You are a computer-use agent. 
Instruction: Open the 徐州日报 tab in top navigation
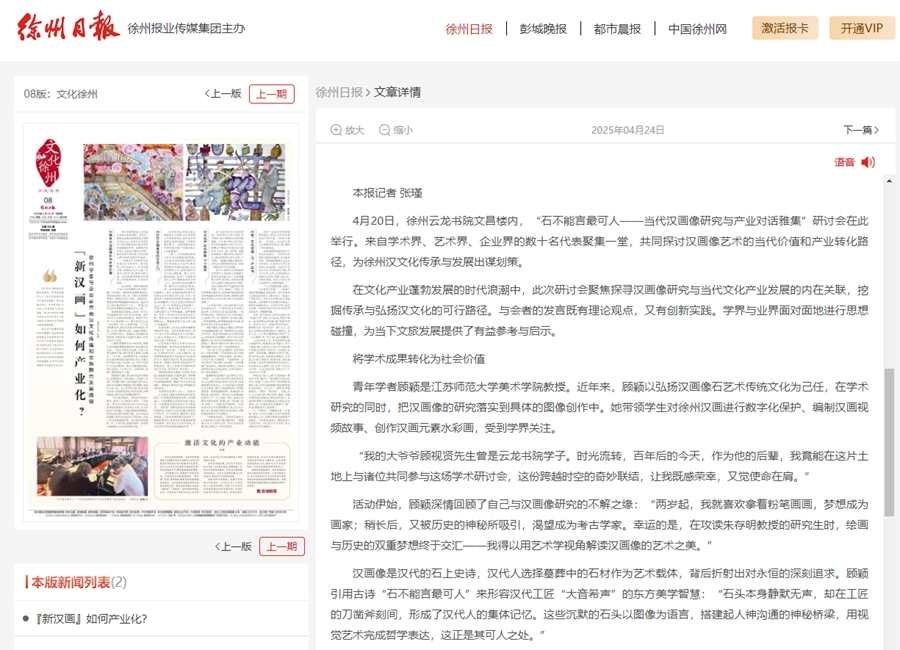click(x=469, y=28)
